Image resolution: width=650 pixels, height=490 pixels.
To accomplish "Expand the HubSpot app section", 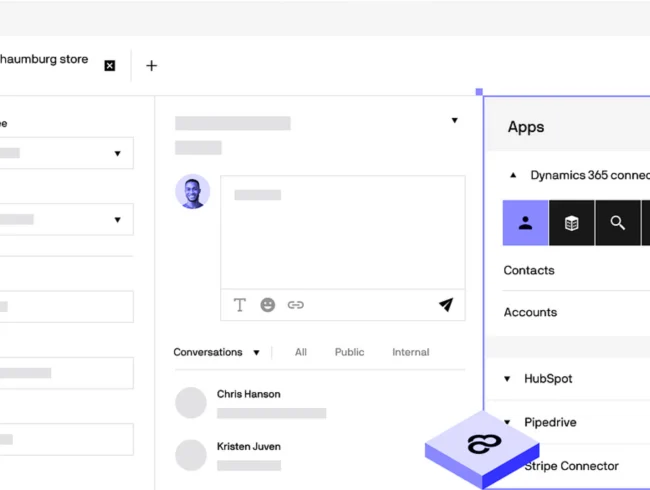I will pyautogui.click(x=508, y=379).
